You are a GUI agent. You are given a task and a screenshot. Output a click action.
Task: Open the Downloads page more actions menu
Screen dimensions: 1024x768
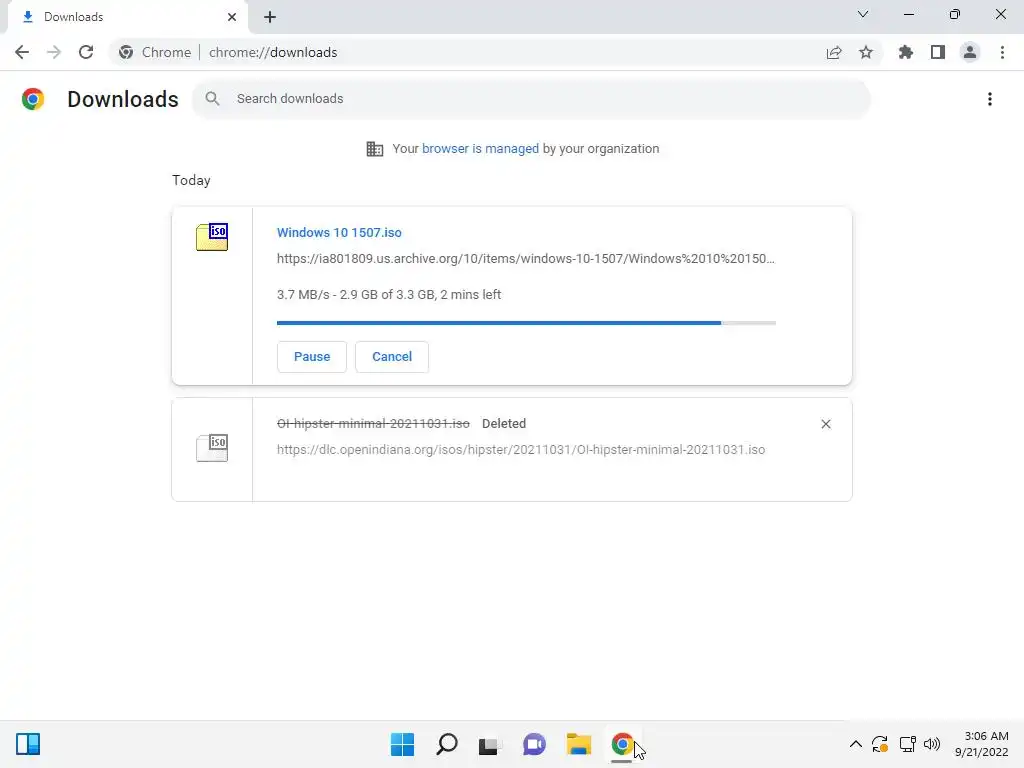click(990, 99)
